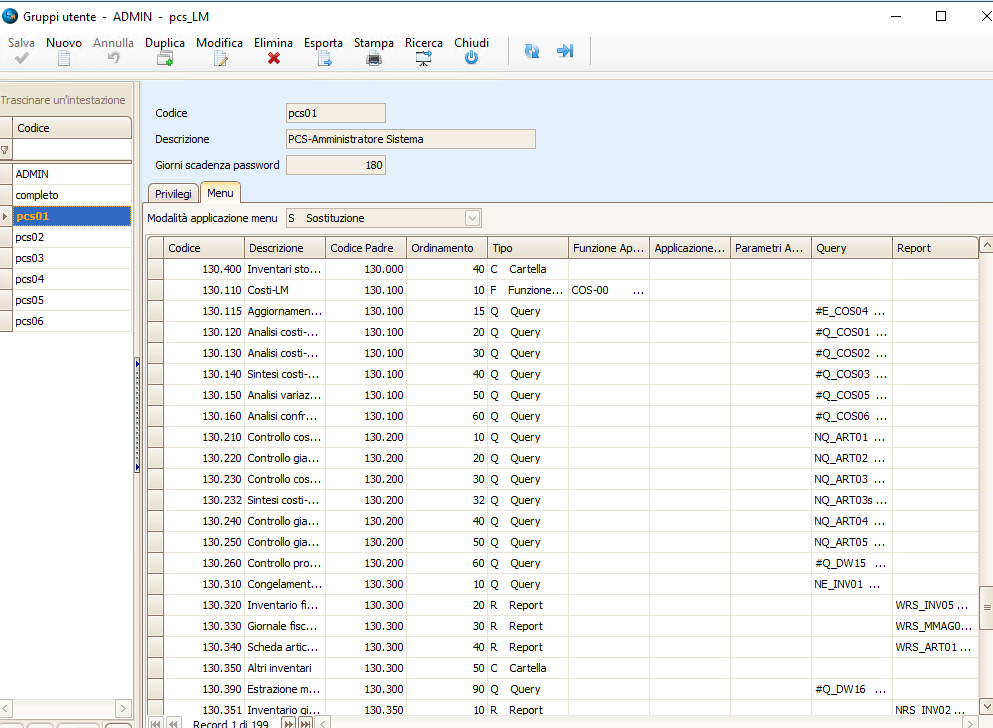Open the ellipsis beside #Q_COS01 query
This screenshot has height=728, width=993.
point(882,332)
